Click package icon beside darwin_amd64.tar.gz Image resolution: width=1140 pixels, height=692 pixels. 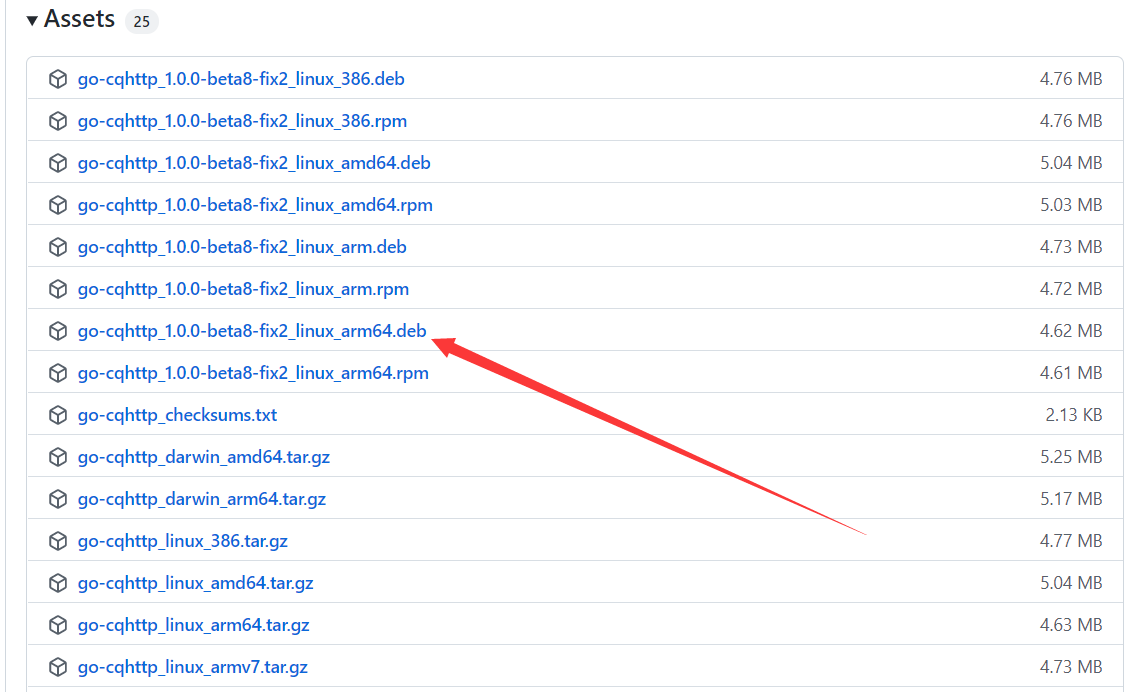pyautogui.click(x=58, y=457)
